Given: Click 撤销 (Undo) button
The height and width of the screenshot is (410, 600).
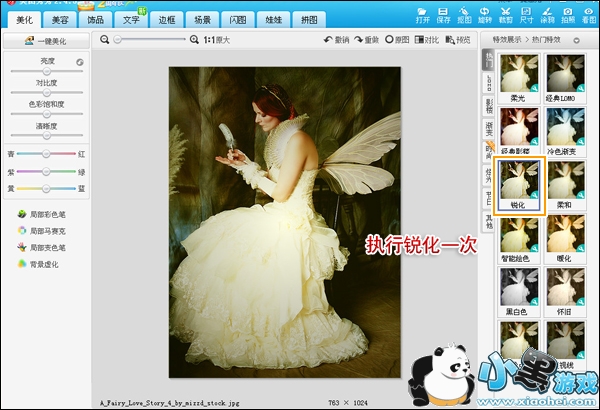Looking at the screenshot, I should coord(337,40).
